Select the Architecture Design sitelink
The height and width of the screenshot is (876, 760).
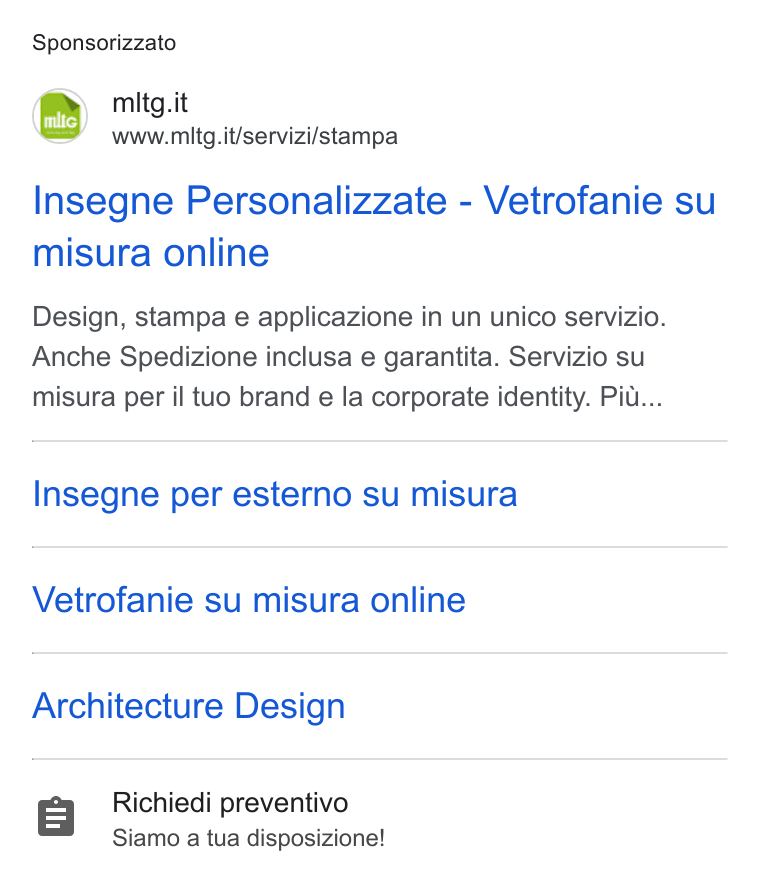click(189, 706)
